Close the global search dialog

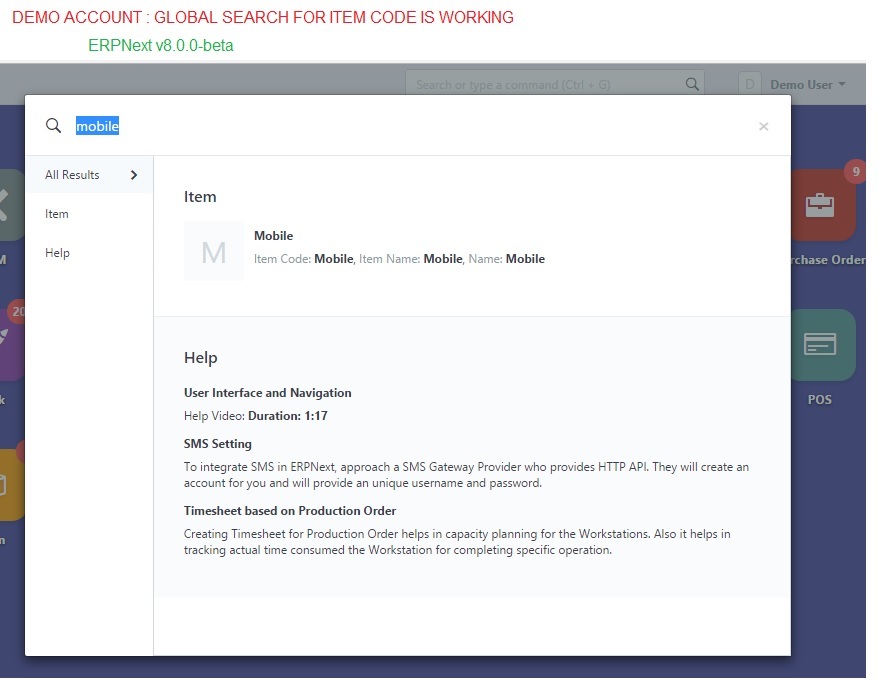click(763, 127)
